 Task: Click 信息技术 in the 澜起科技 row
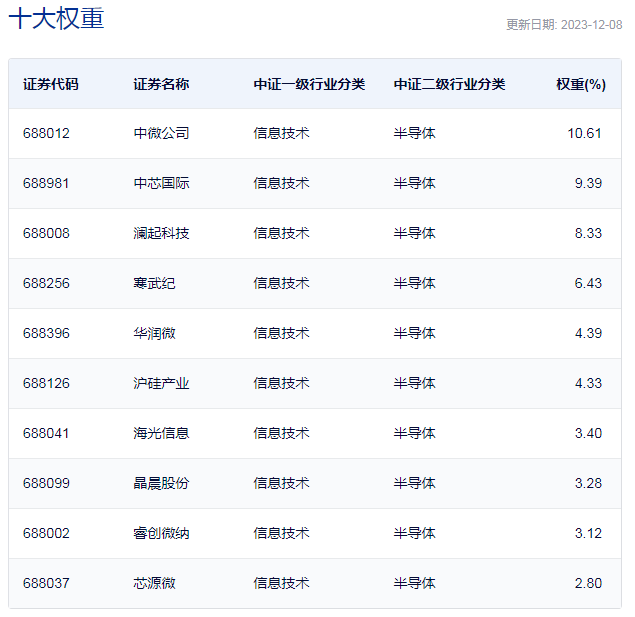[x=281, y=233]
